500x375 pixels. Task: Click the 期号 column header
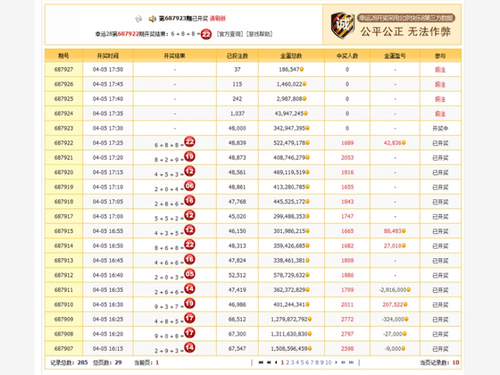pos(64,56)
